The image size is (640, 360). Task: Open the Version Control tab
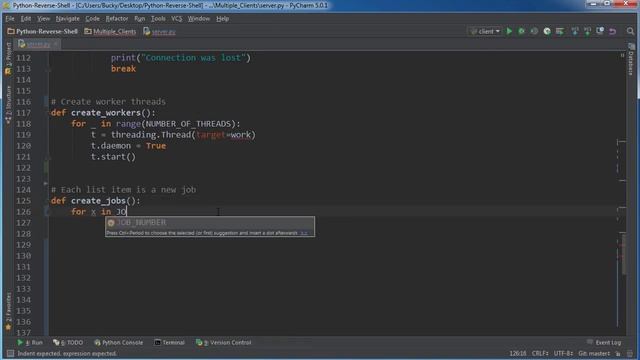(x=223, y=342)
